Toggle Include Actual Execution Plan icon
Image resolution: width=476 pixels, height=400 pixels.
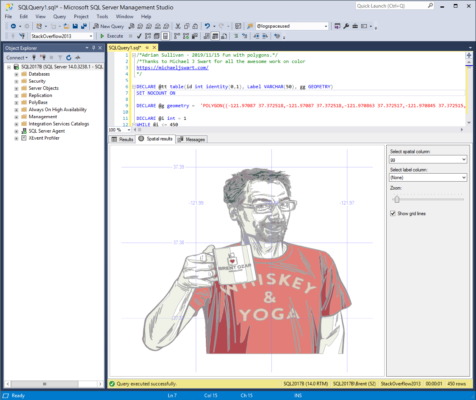click(177, 36)
